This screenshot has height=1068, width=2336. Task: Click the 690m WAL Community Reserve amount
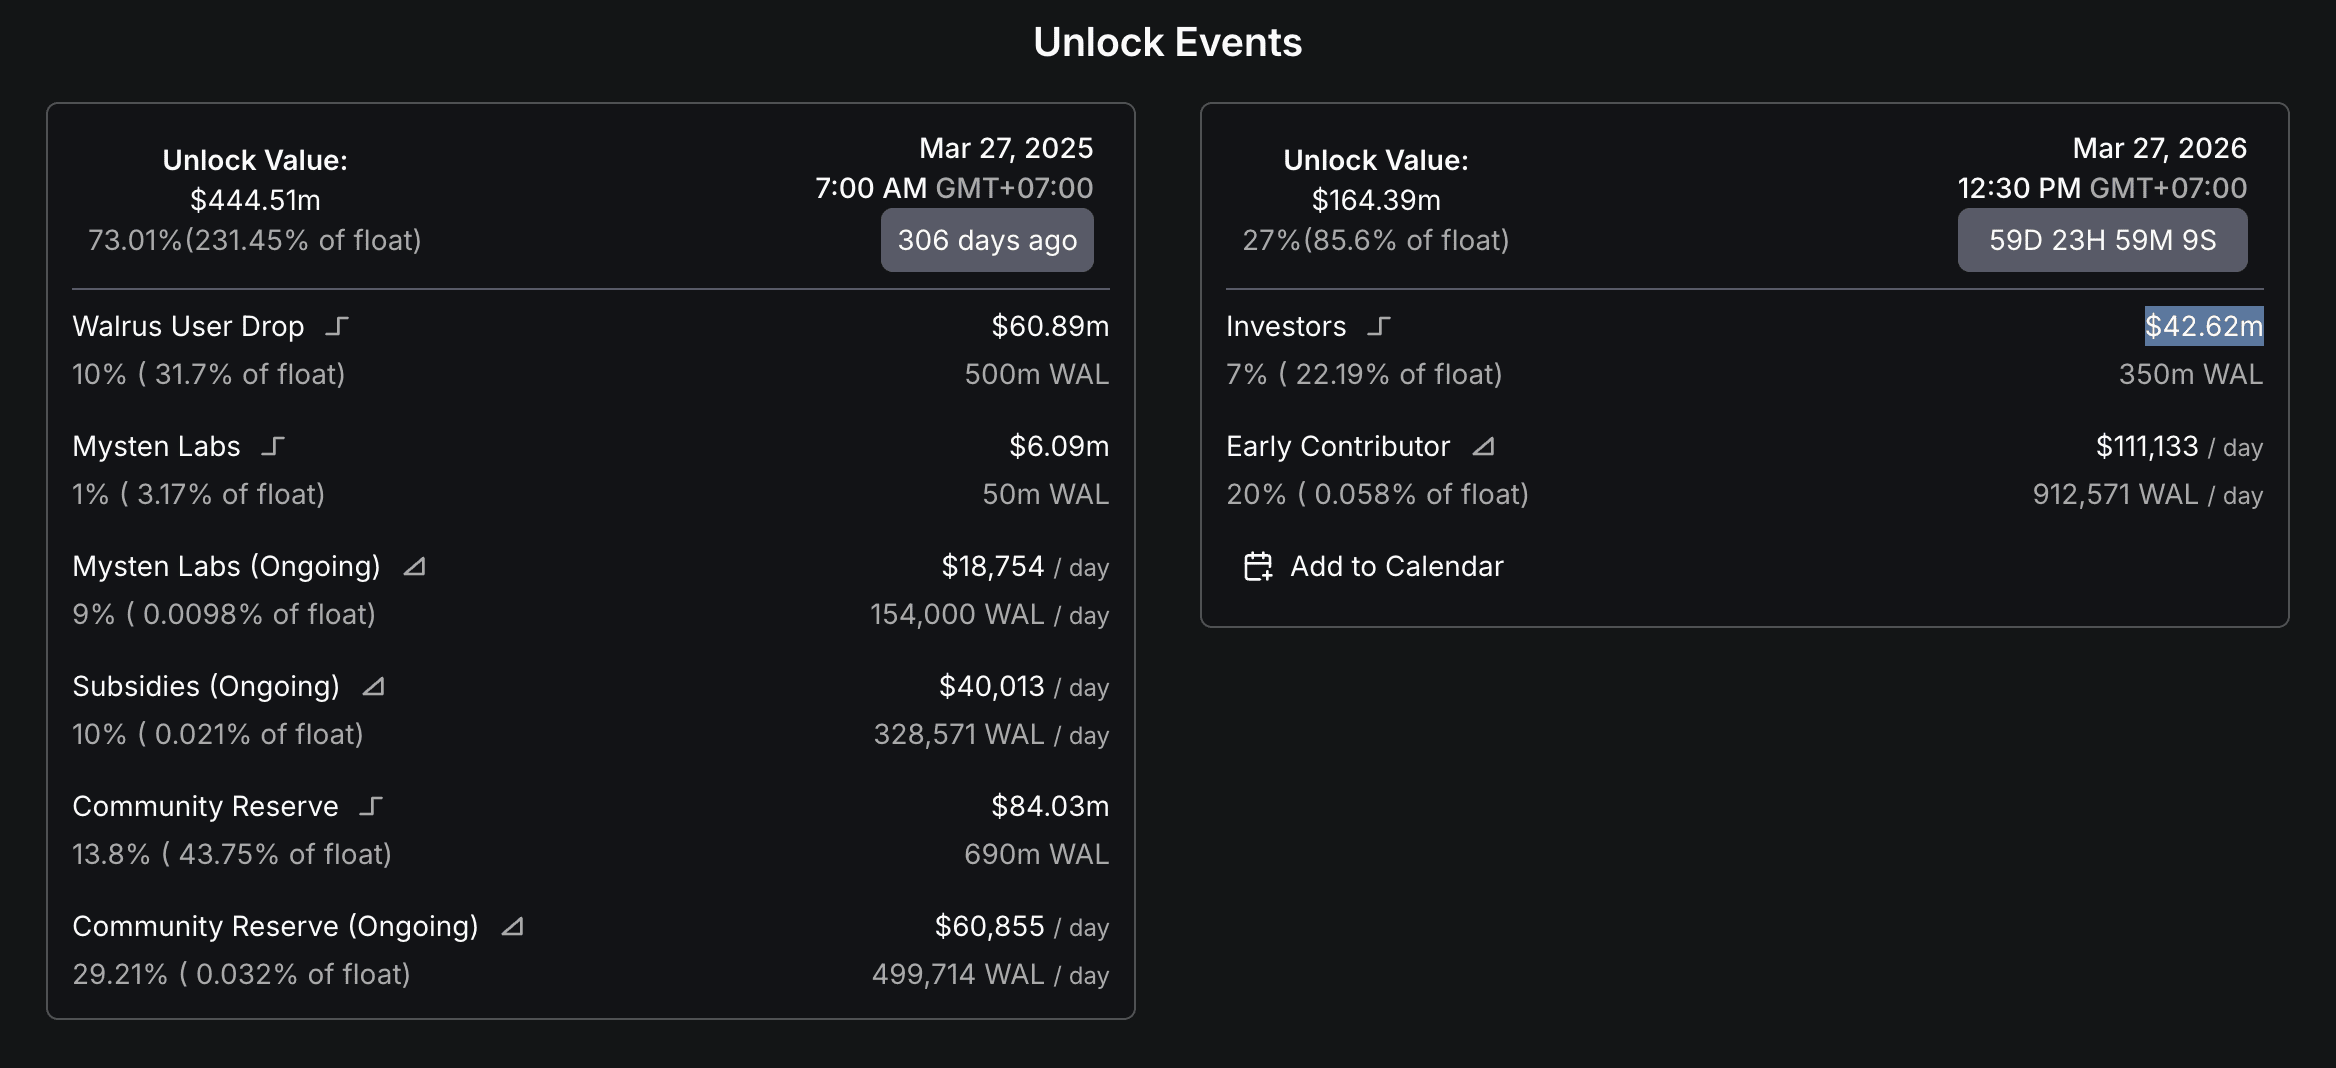(x=1036, y=854)
